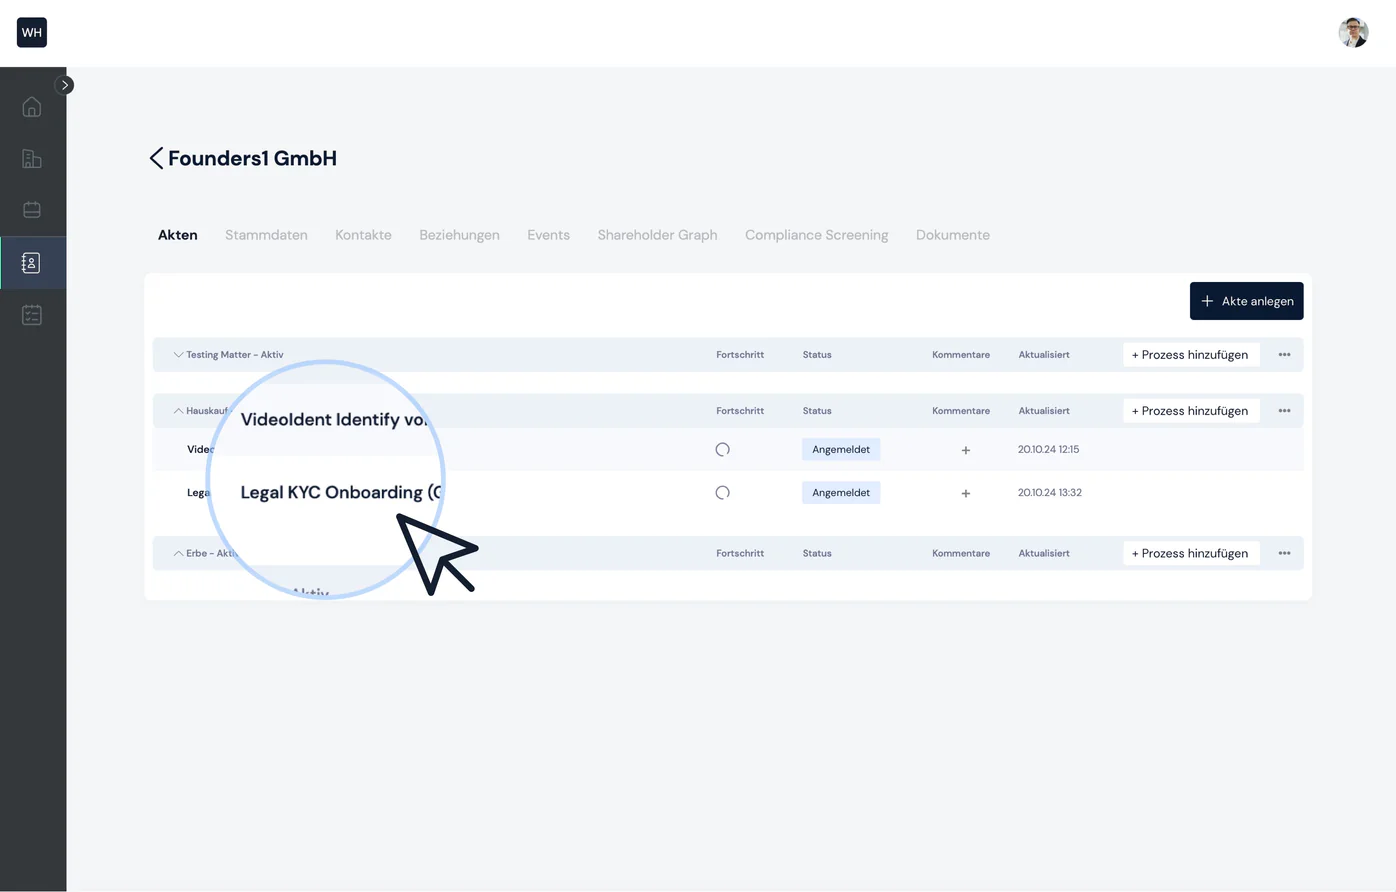Open the contacts address book sidebar icon
This screenshot has width=1396, height=892.
32,263
